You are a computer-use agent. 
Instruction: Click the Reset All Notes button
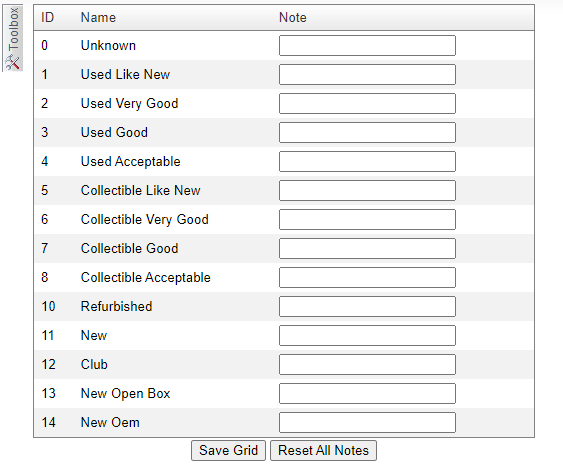(x=323, y=450)
